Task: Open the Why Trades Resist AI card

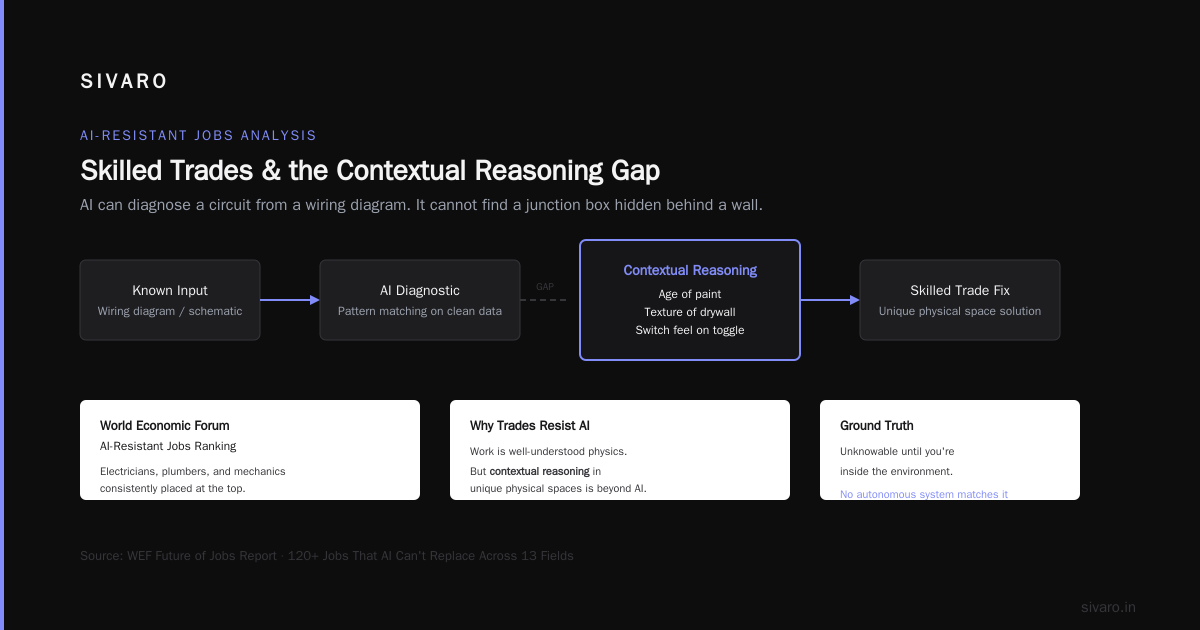Action: [620, 450]
